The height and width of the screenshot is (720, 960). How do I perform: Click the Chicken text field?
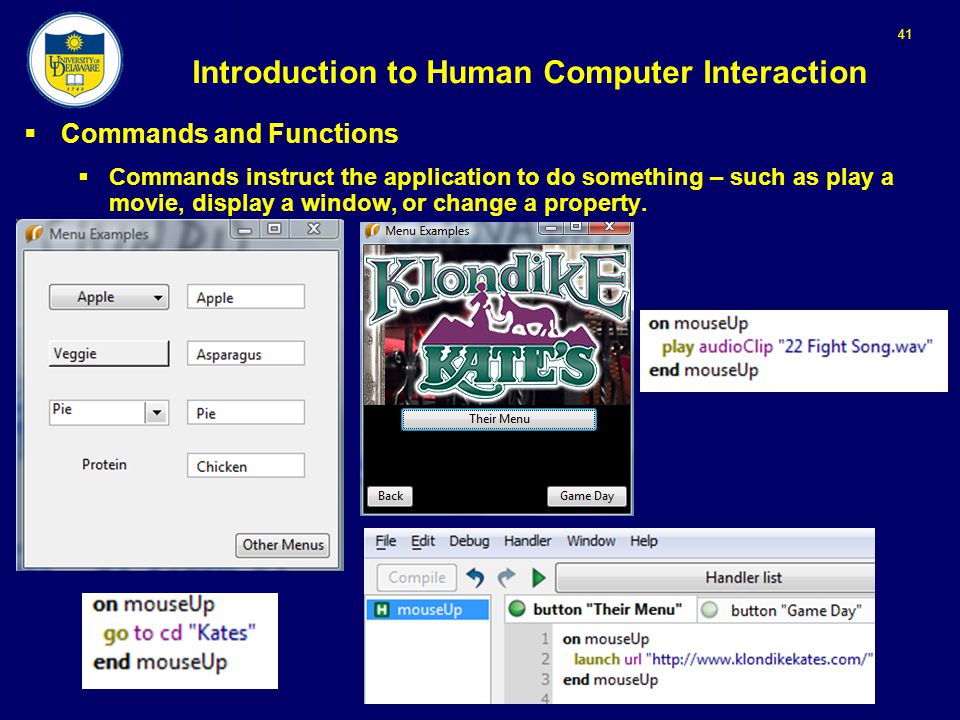coord(246,465)
